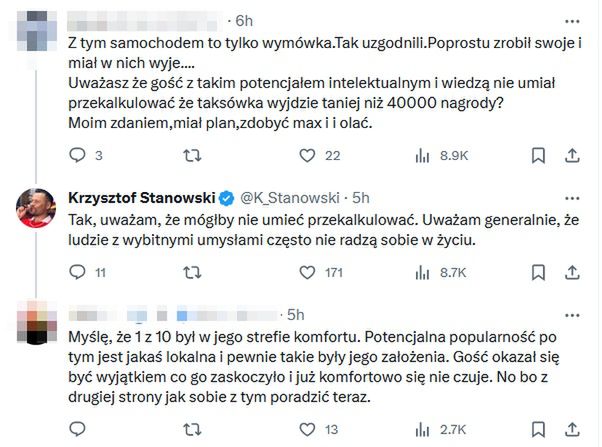Open more options on first tweet
Image resolution: width=602 pixels, height=447 pixels.
[x=573, y=20]
